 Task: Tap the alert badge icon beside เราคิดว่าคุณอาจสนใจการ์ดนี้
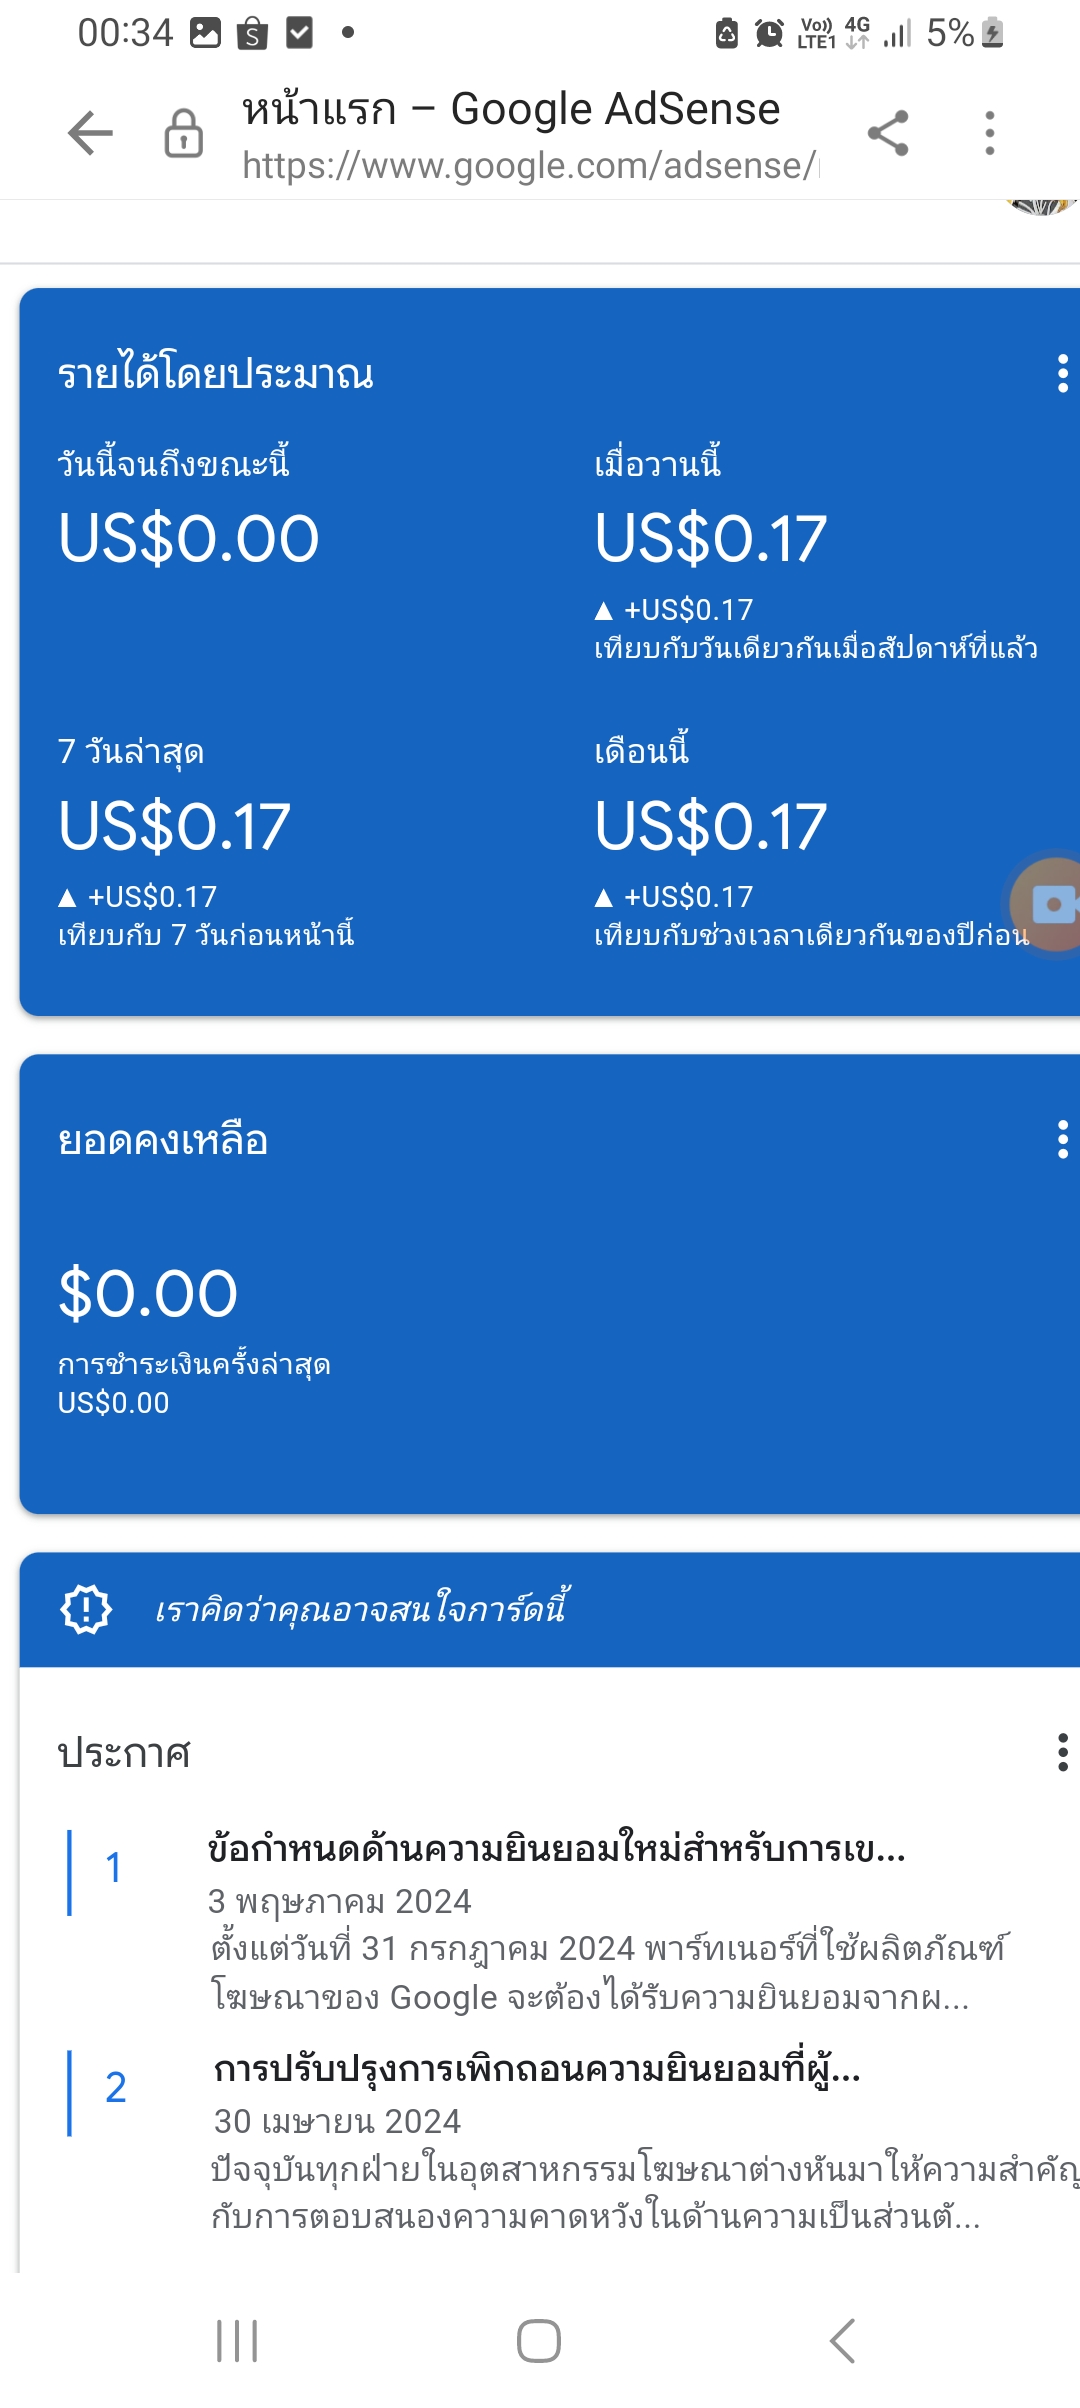point(86,1610)
